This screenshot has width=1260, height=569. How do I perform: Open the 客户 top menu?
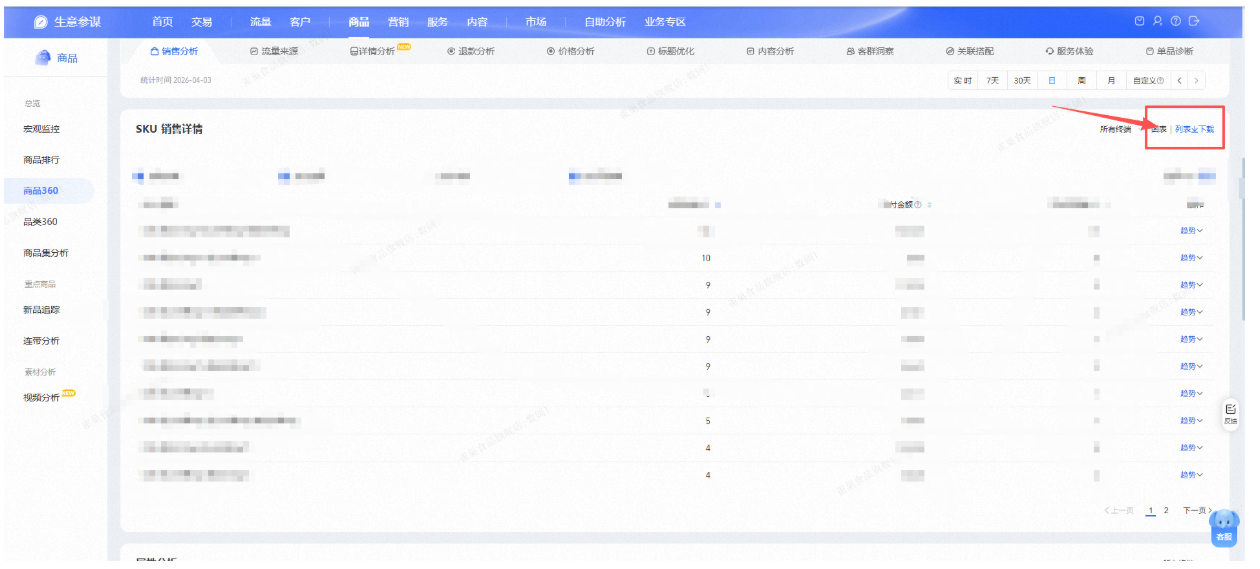coord(300,22)
